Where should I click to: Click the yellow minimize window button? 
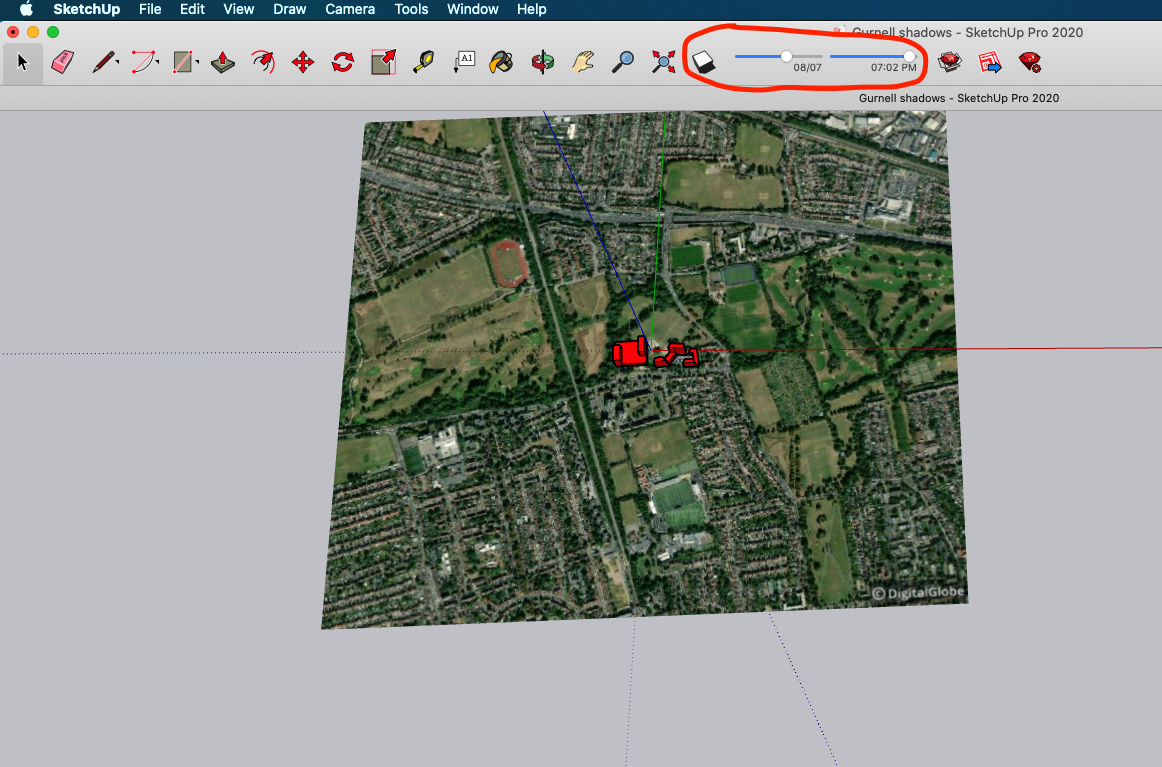(33, 32)
